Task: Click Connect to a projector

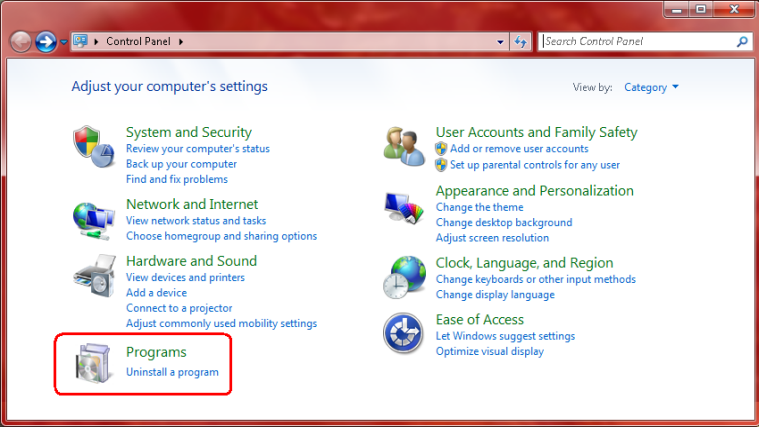Action: (179, 308)
